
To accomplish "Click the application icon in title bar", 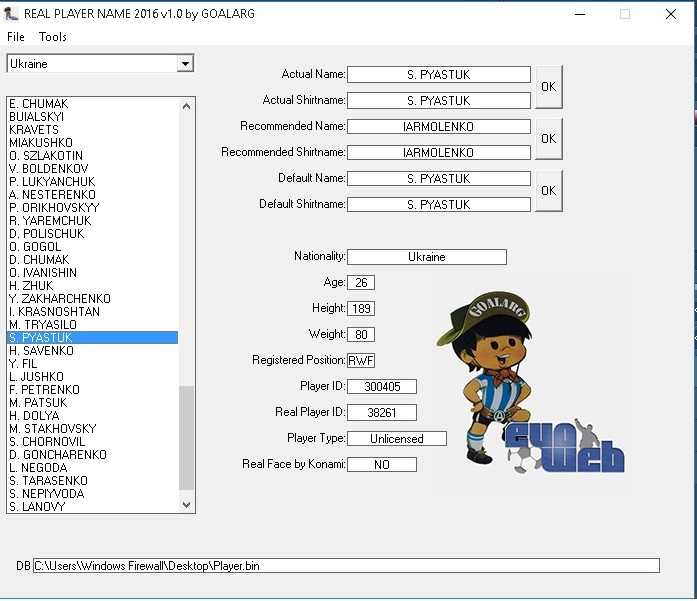I will click(11, 14).
